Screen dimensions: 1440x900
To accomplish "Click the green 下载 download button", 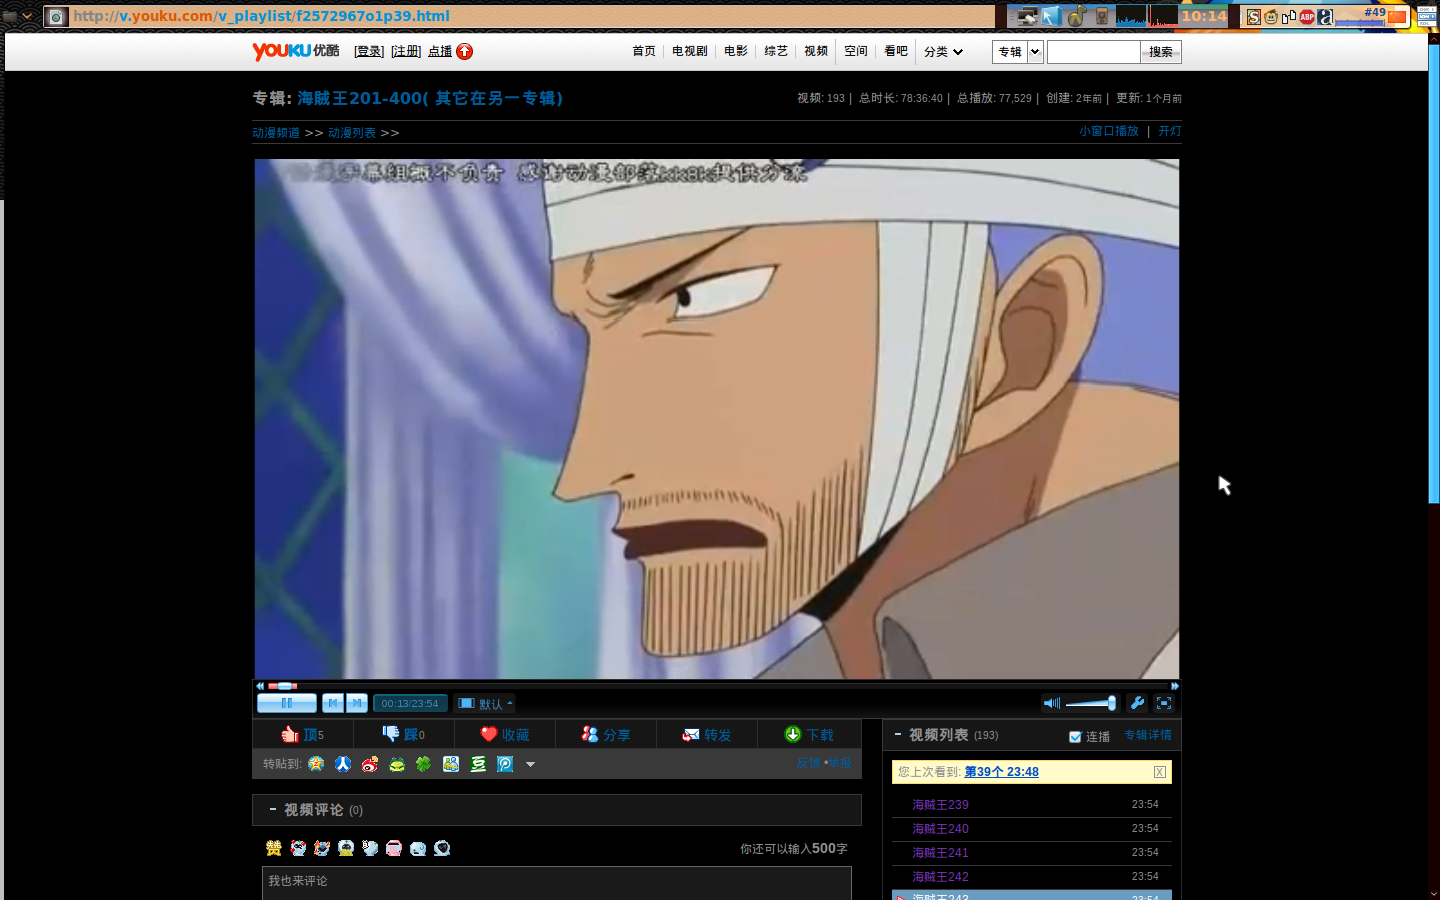I will (x=809, y=734).
